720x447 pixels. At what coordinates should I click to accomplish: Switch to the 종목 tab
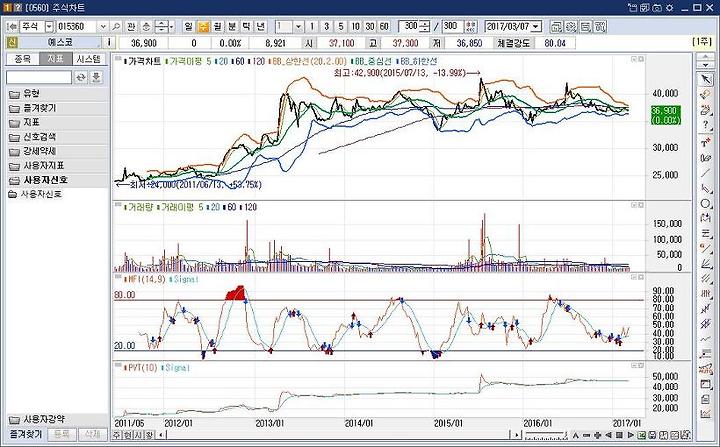pos(22,59)
